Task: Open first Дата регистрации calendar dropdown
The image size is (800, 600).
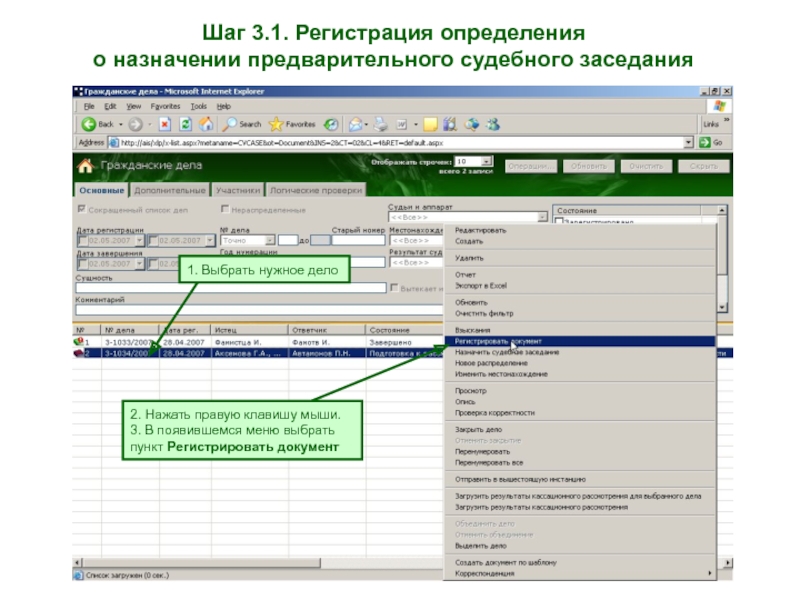Action: (x=139, y=240)
